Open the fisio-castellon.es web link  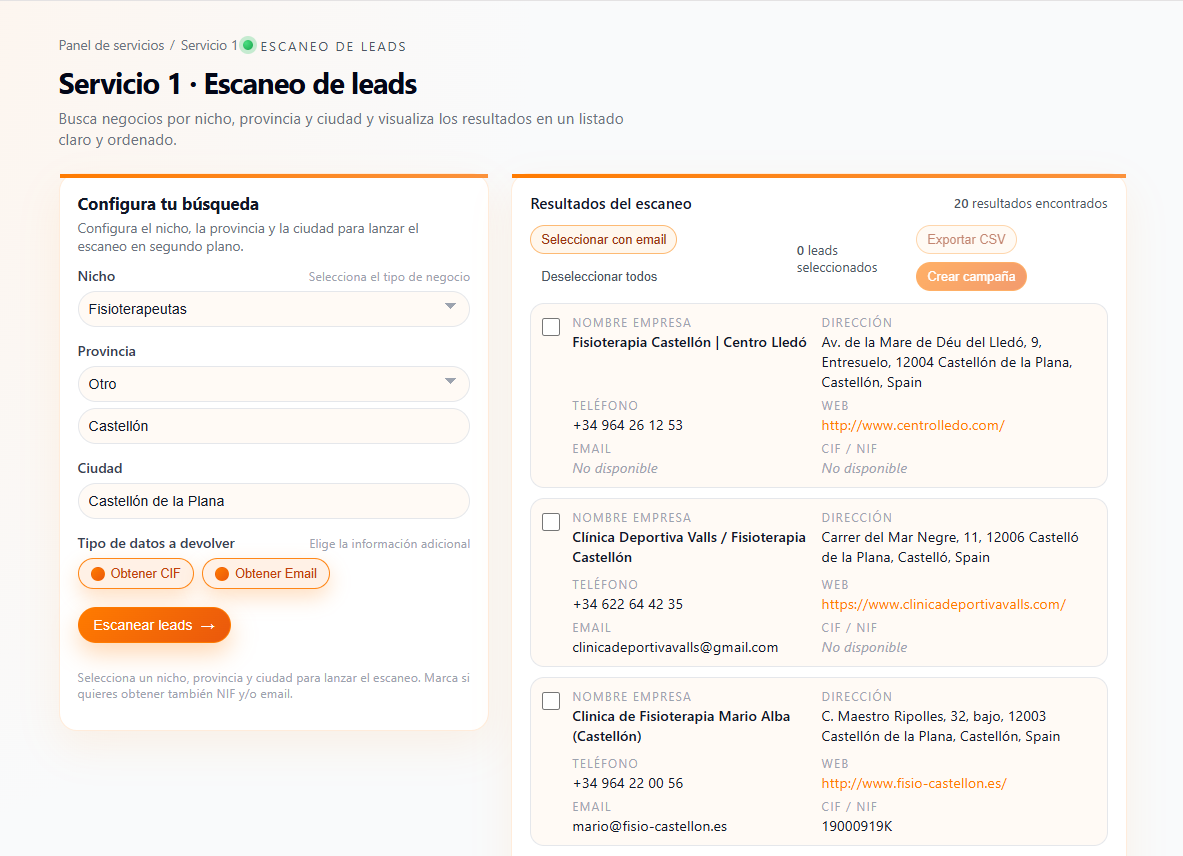point(914,784)
